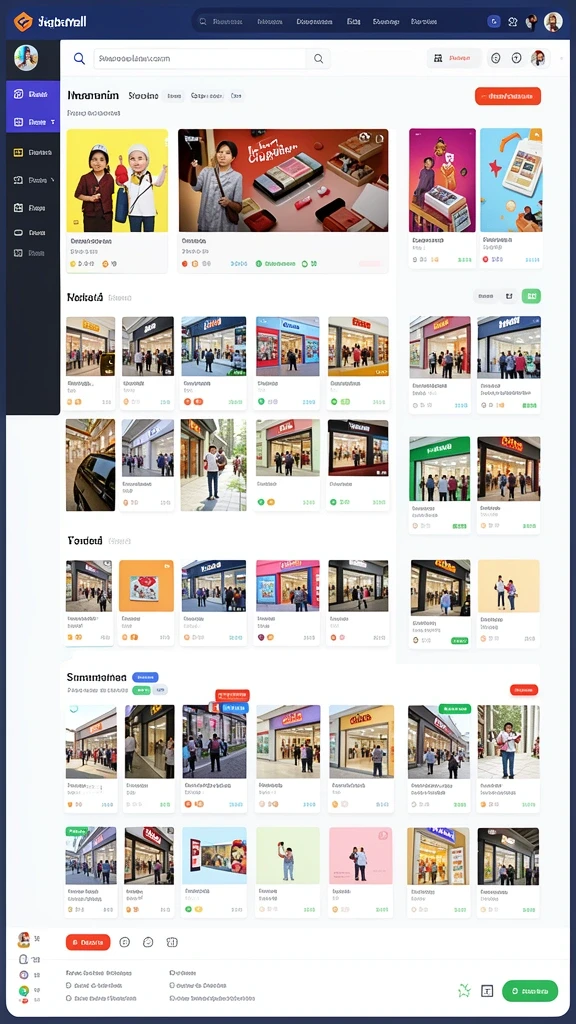Select the first highlighted purple sidebar menu item
The image size is (576, 1024).
tap(33, 95)
